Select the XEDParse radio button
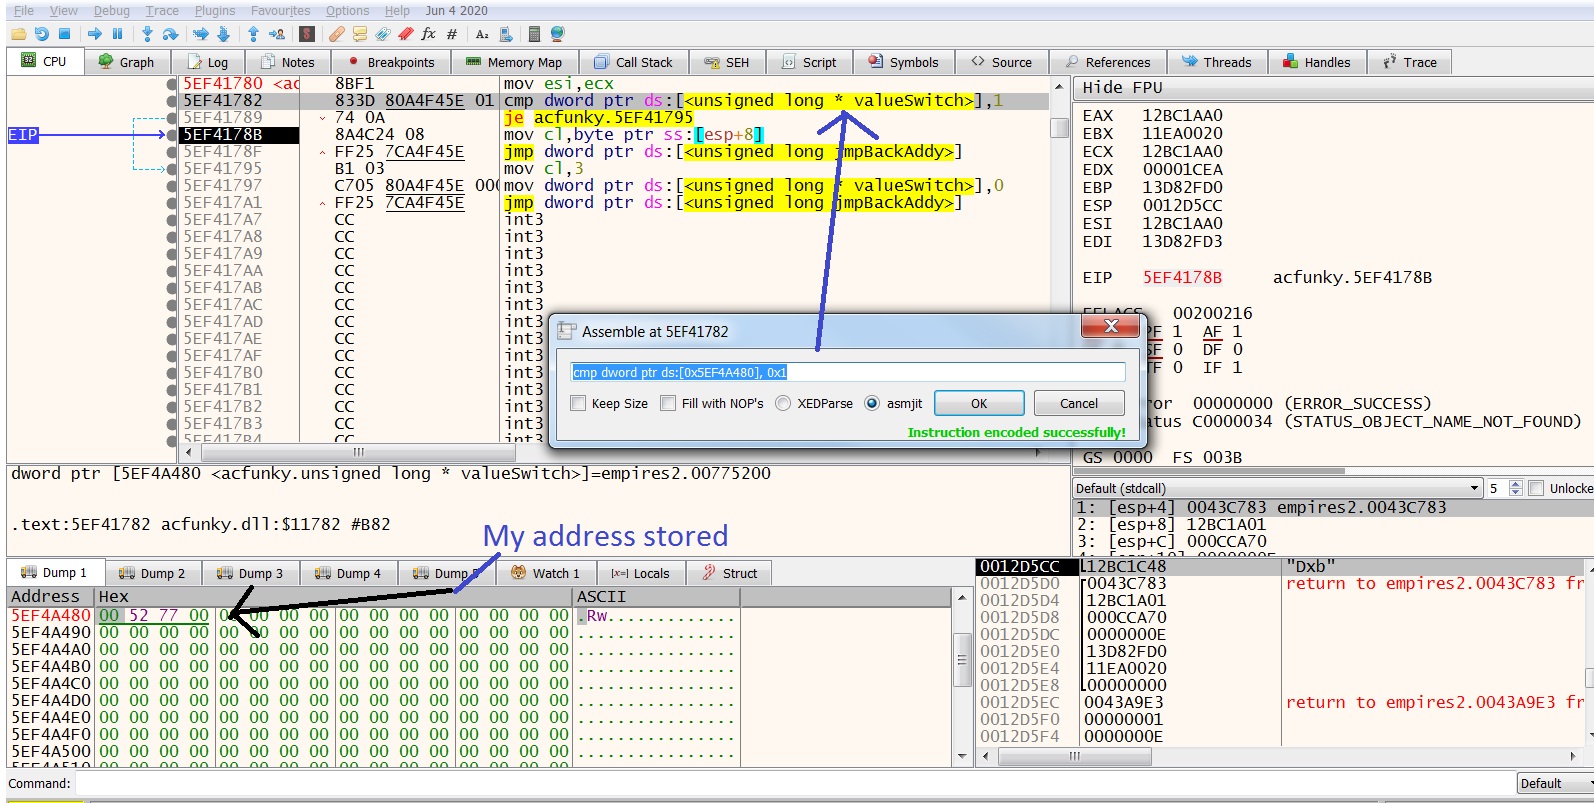 [x=783, y=403]
